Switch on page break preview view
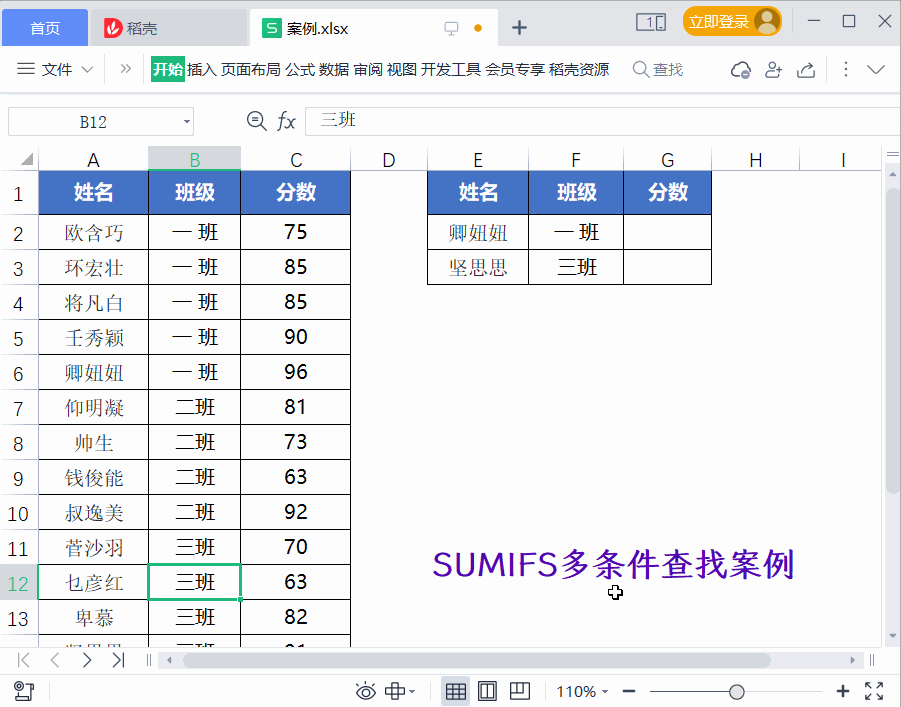 pos(519,690)
